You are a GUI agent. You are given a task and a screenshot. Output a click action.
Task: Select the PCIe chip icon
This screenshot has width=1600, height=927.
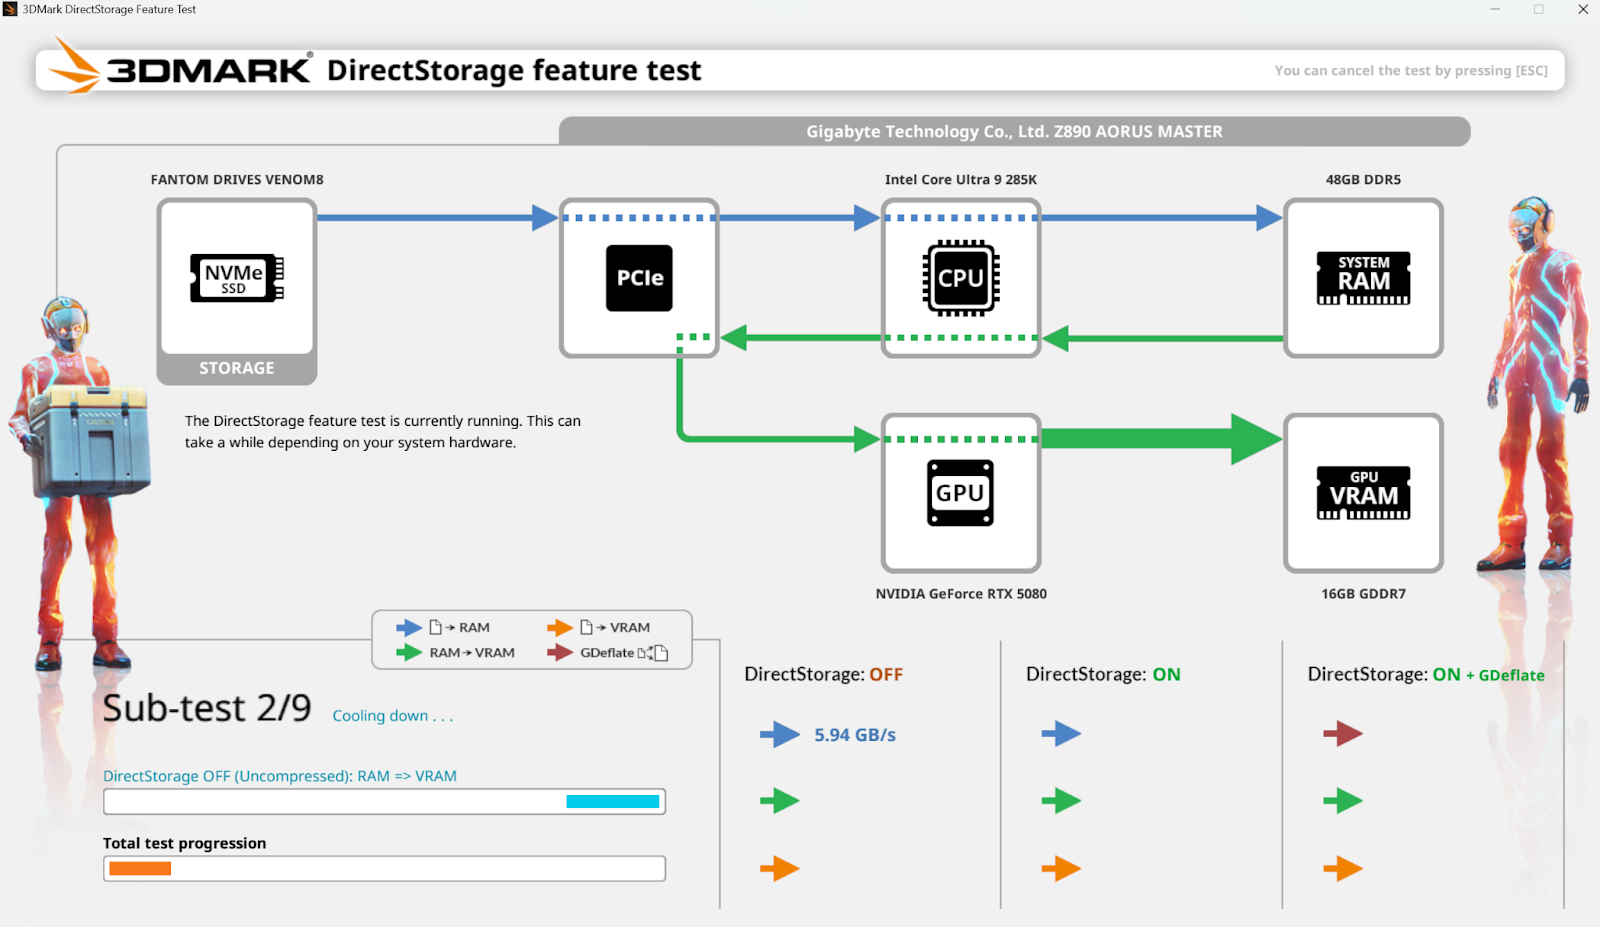(639, 278)
